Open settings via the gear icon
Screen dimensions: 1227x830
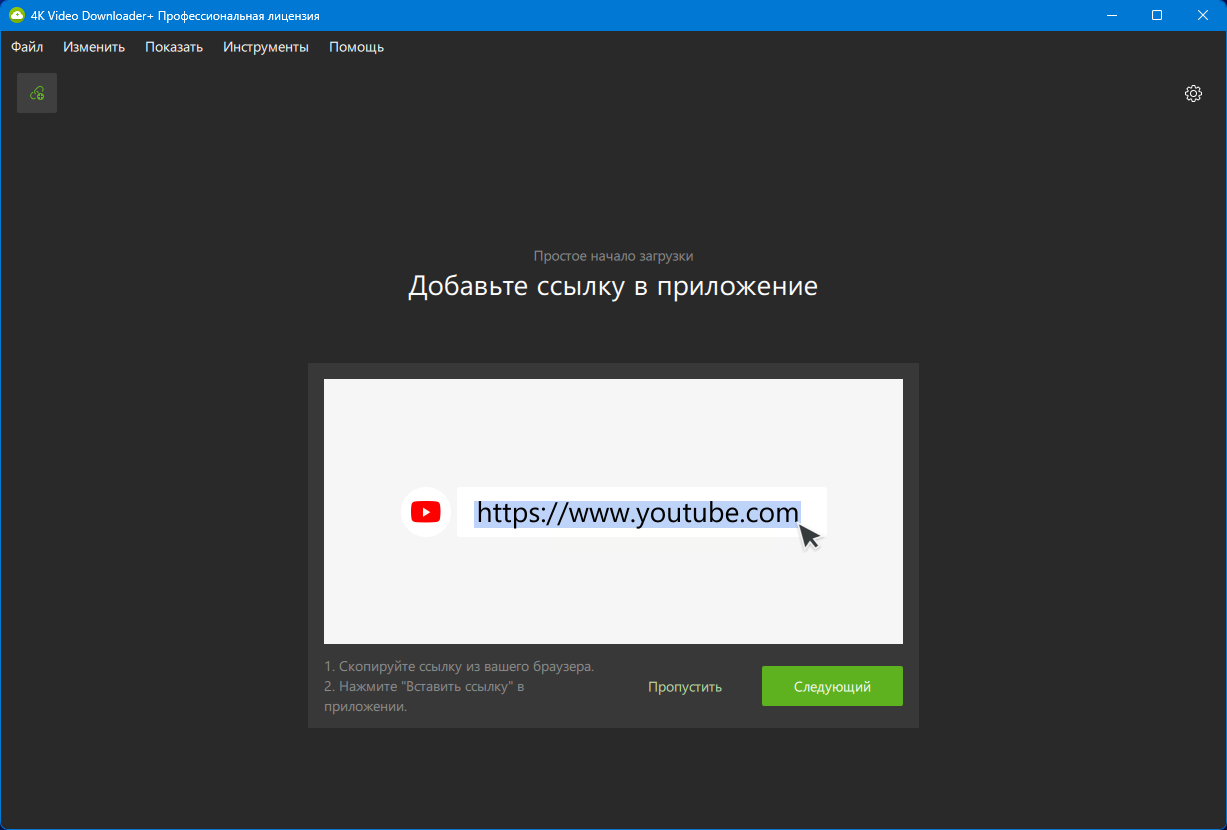click(x=1193, y=93)
